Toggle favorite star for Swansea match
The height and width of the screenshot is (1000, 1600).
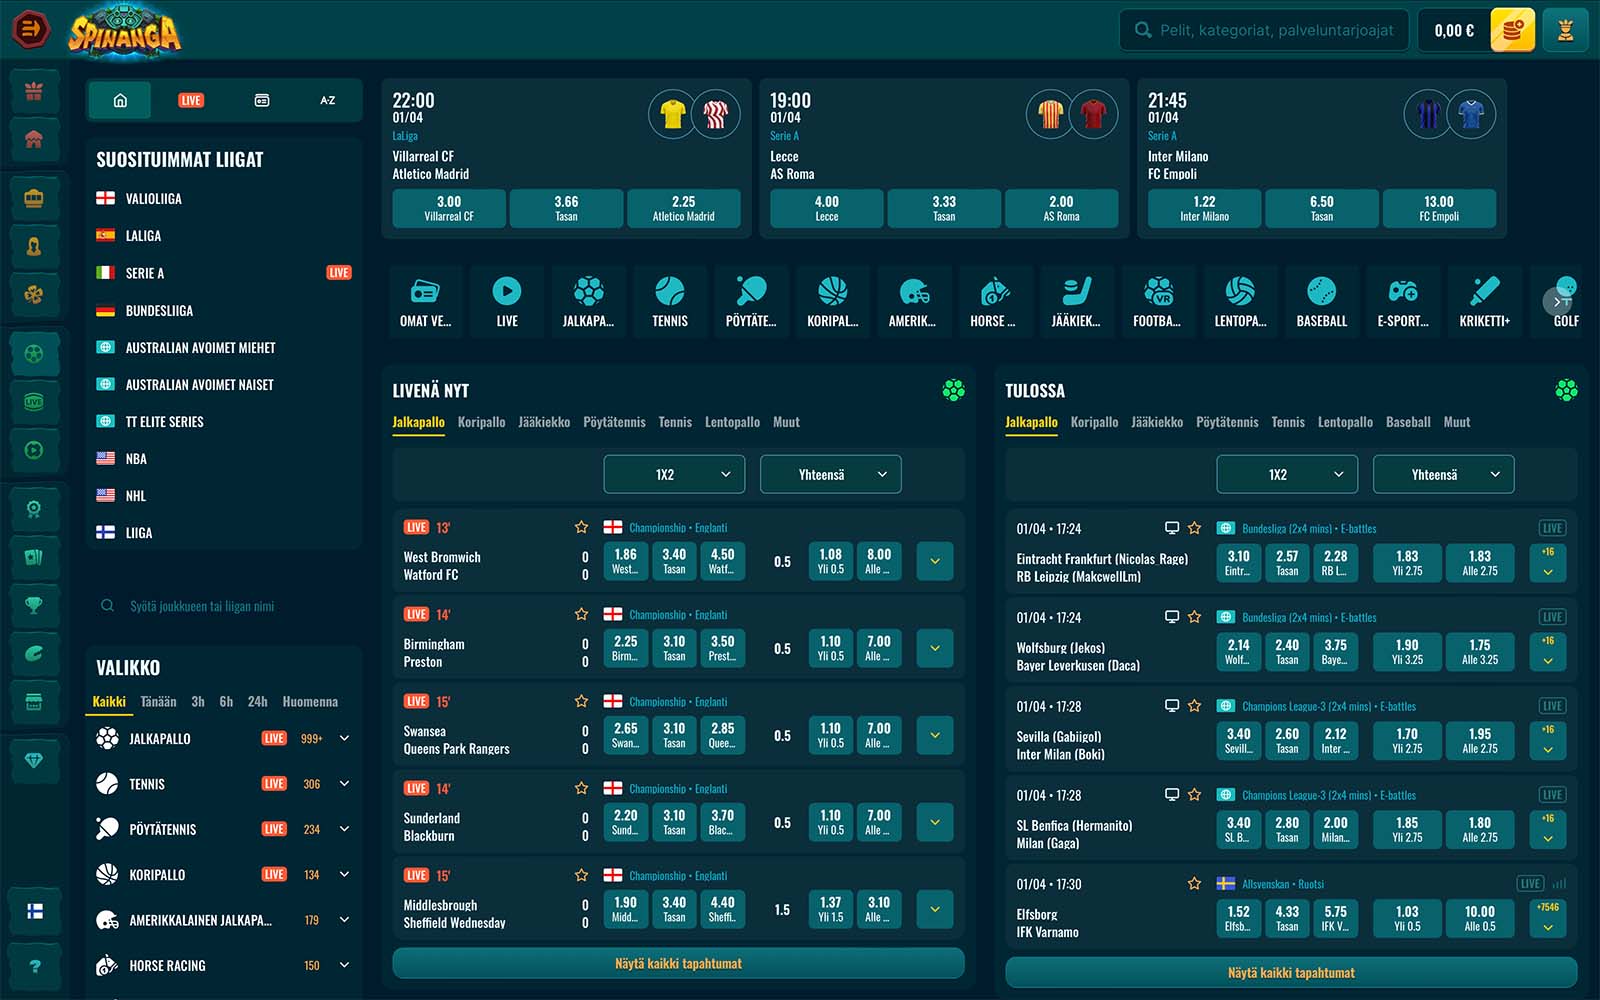pyautogui.click(x=581, y=701)
